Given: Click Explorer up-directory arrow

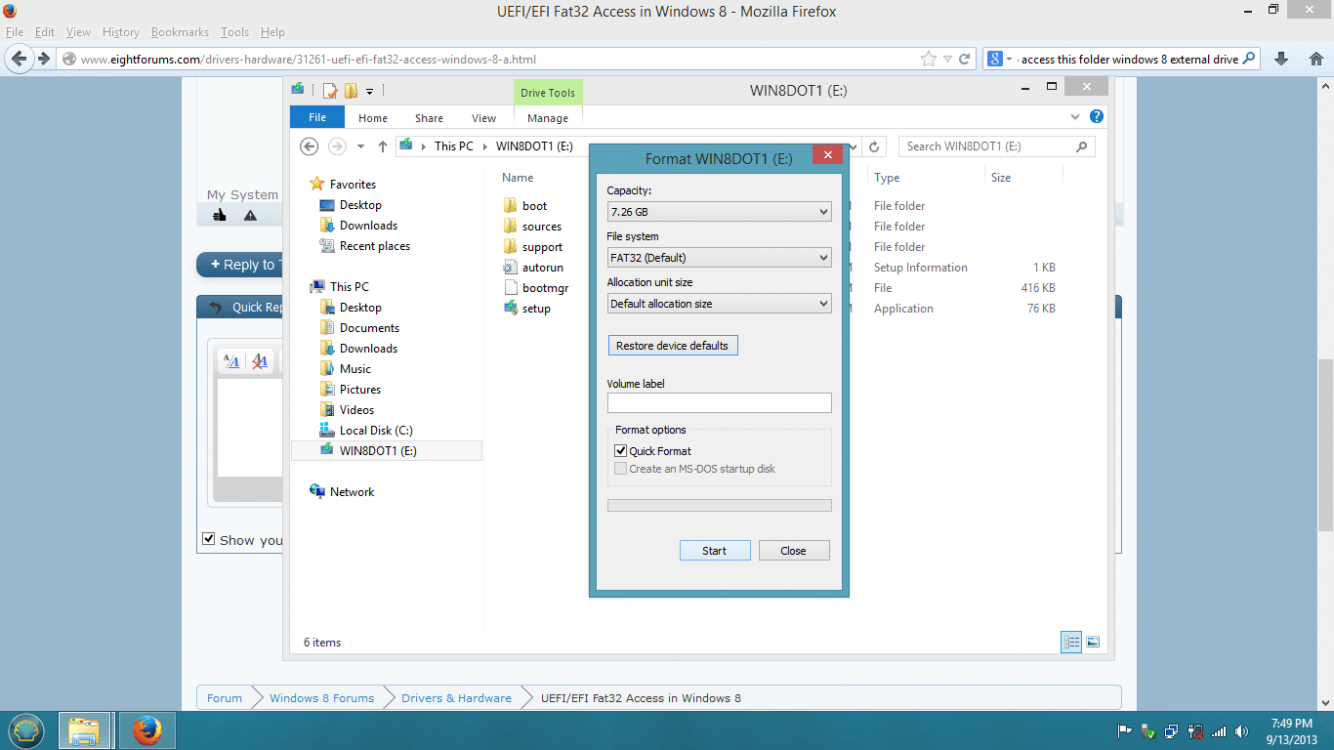Looking at the screenshot, I should 382,147.
